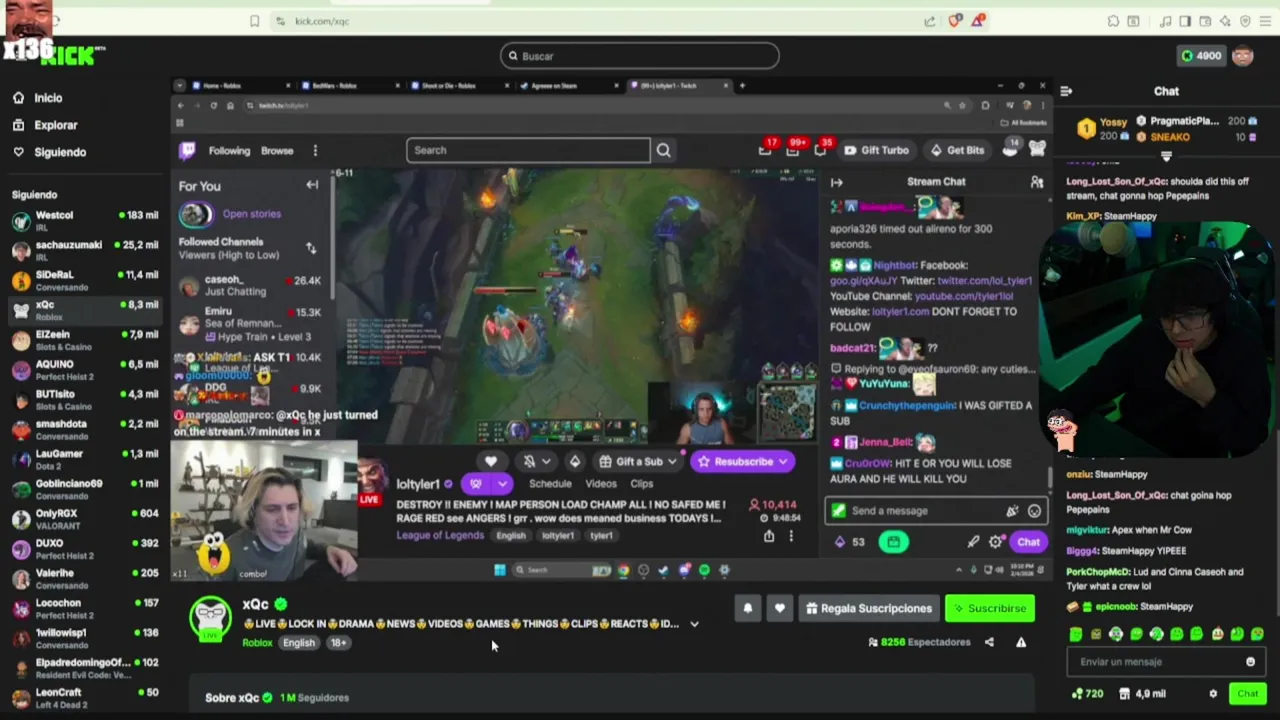
Task: Toggle the follow heart on loltyler1 stream
Action: point(491,461)
